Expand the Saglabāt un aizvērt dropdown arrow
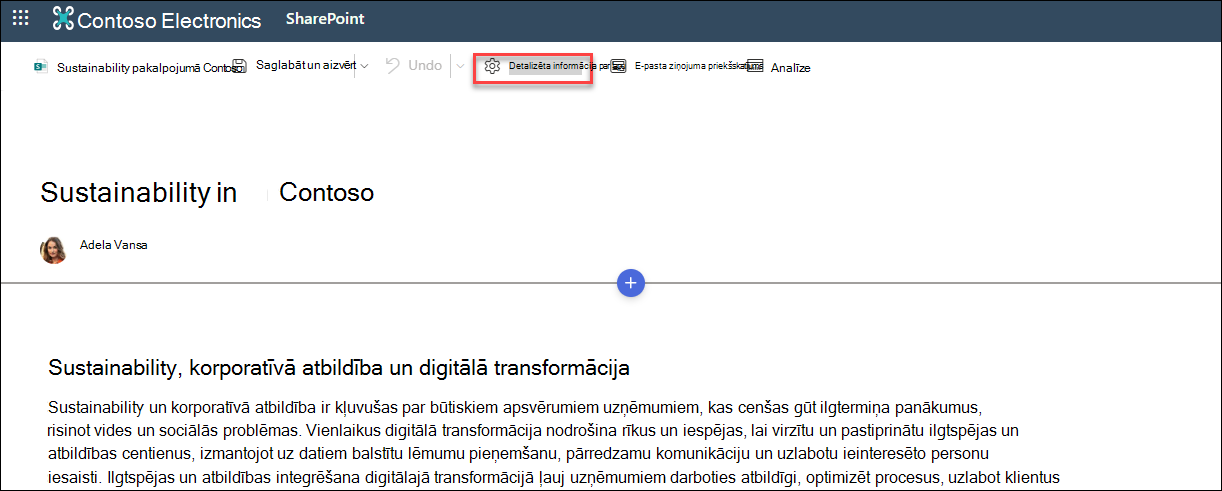 pos(364,66)
